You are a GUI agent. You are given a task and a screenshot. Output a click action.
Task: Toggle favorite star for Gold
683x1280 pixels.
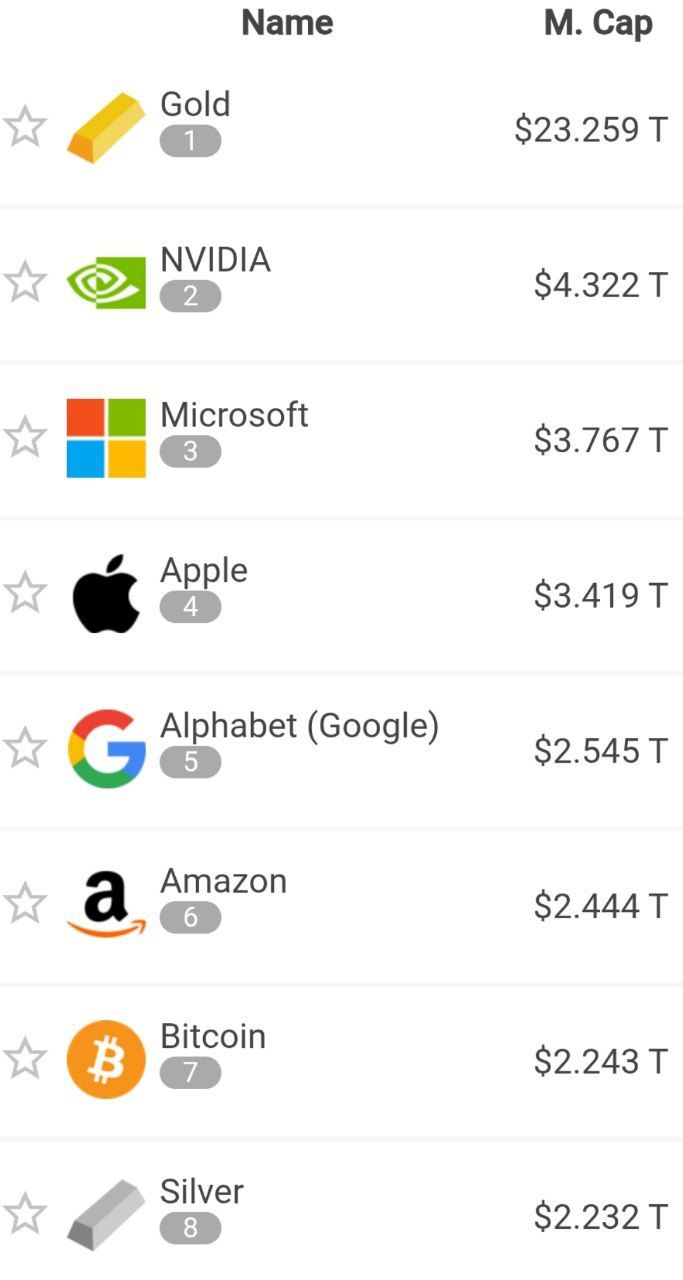25,127
